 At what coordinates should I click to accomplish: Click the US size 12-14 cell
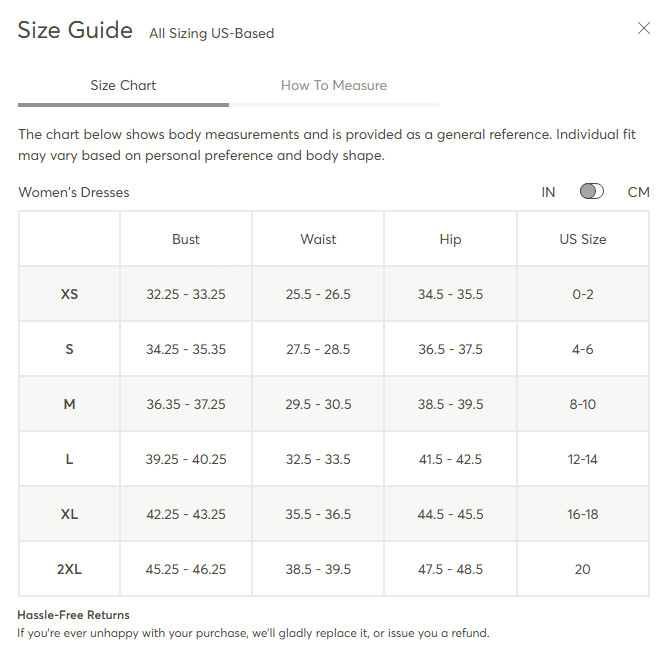(x=583, y=459)
